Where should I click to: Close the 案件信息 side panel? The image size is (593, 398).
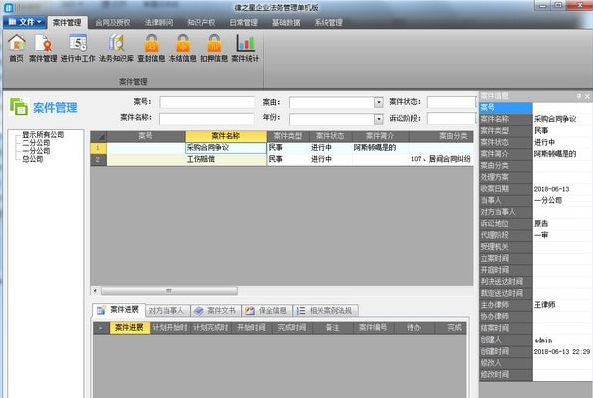[x=587, y=96]
